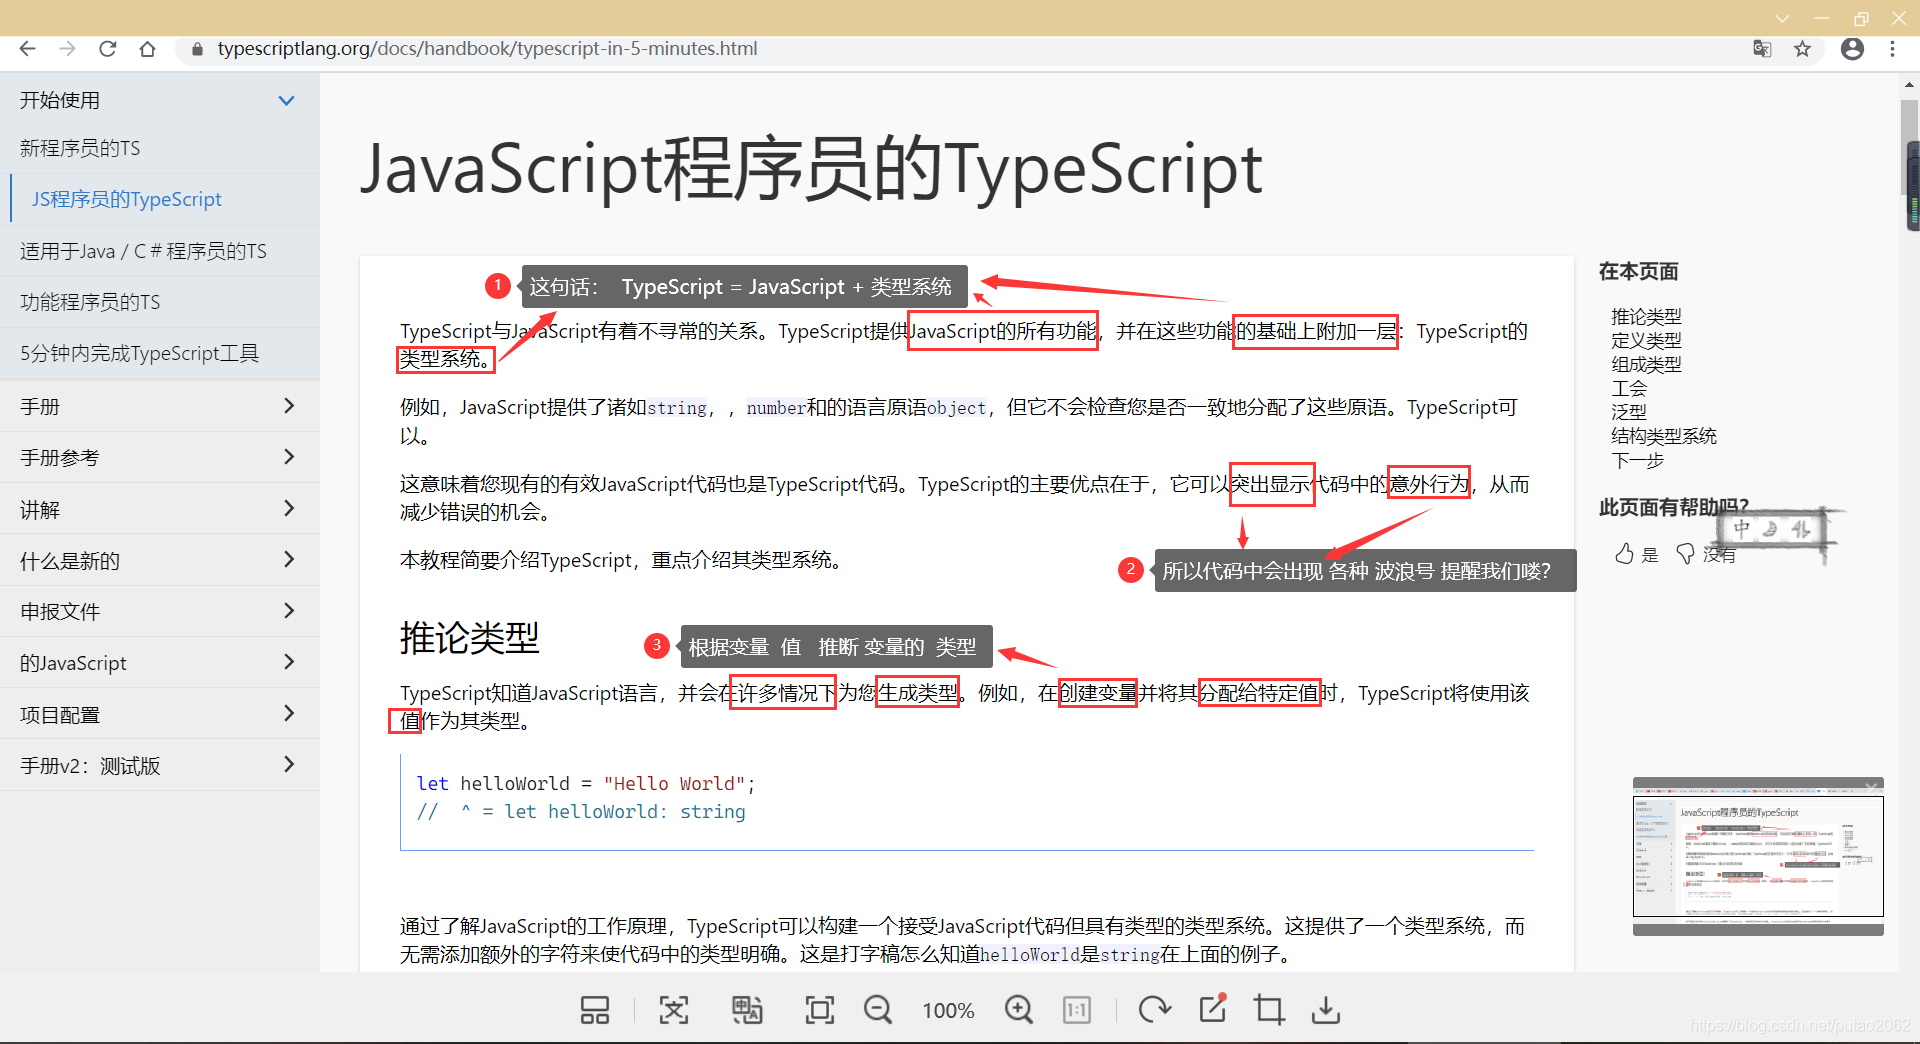Image resolution: width=1920 pixels, height=1044 pixels.
Task: Jump to 工会 in page contents
Action: [1628, 388]
